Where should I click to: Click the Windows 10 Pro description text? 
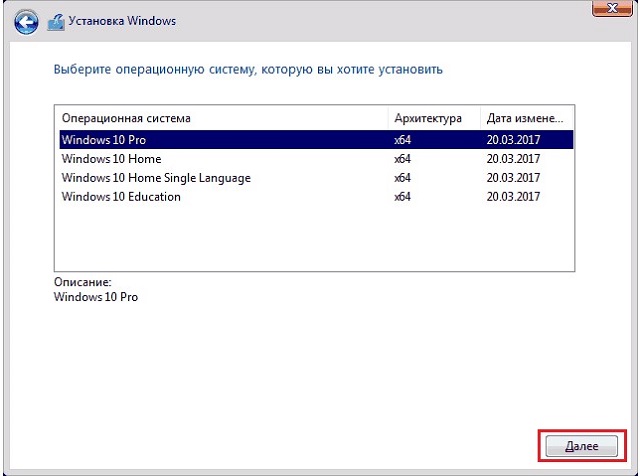[x=96, y=297]
